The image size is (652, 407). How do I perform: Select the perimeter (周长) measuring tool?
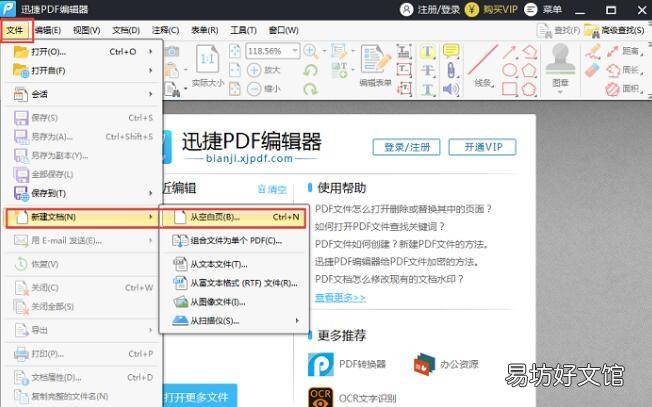(623, 70)
